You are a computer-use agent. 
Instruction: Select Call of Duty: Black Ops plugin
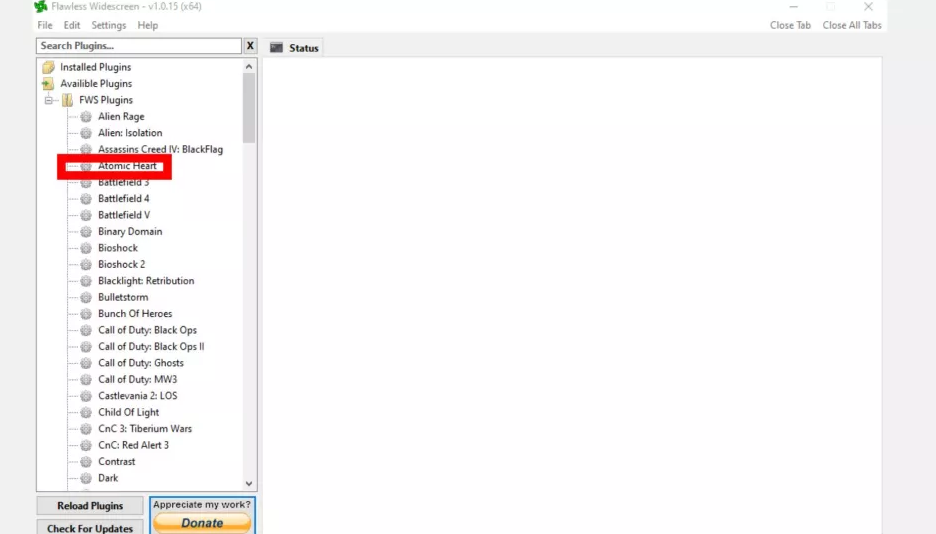[x=147, y=330]
